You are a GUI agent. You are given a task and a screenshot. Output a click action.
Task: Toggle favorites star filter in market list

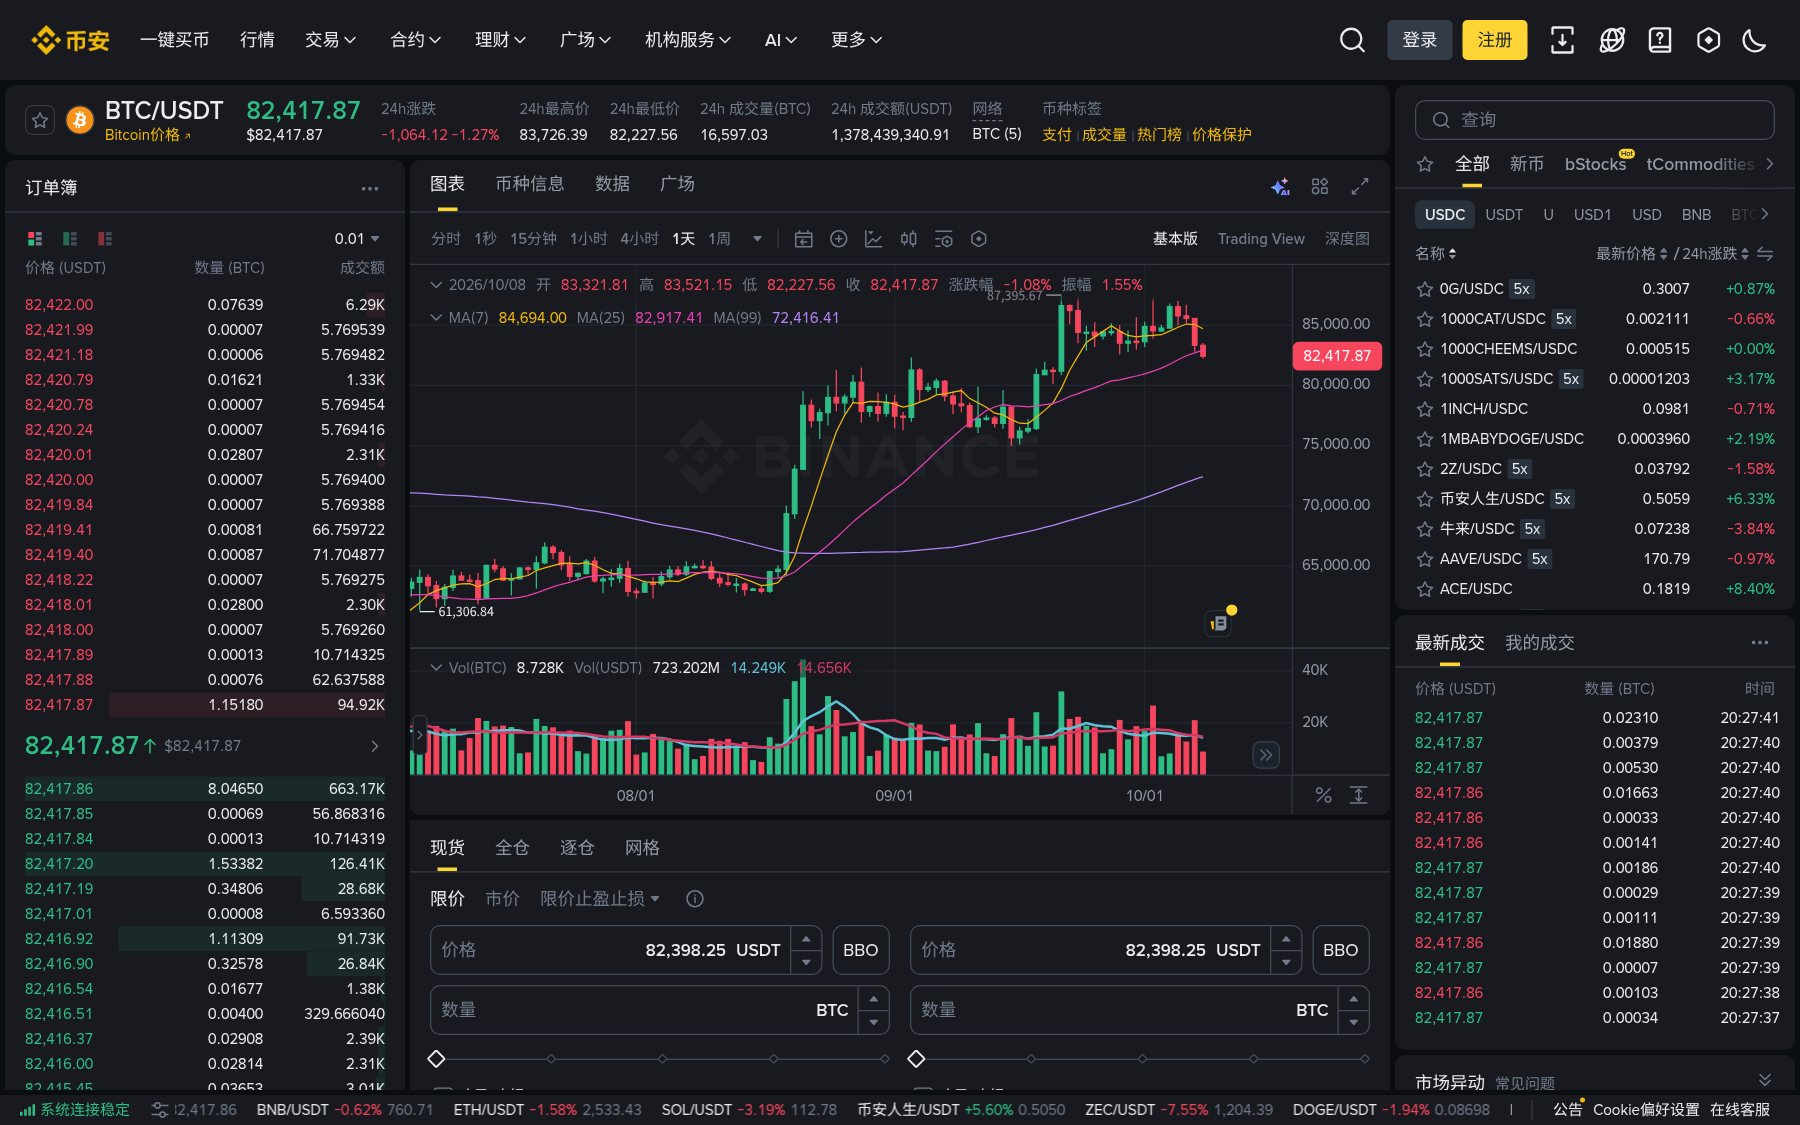[1425, 164]
